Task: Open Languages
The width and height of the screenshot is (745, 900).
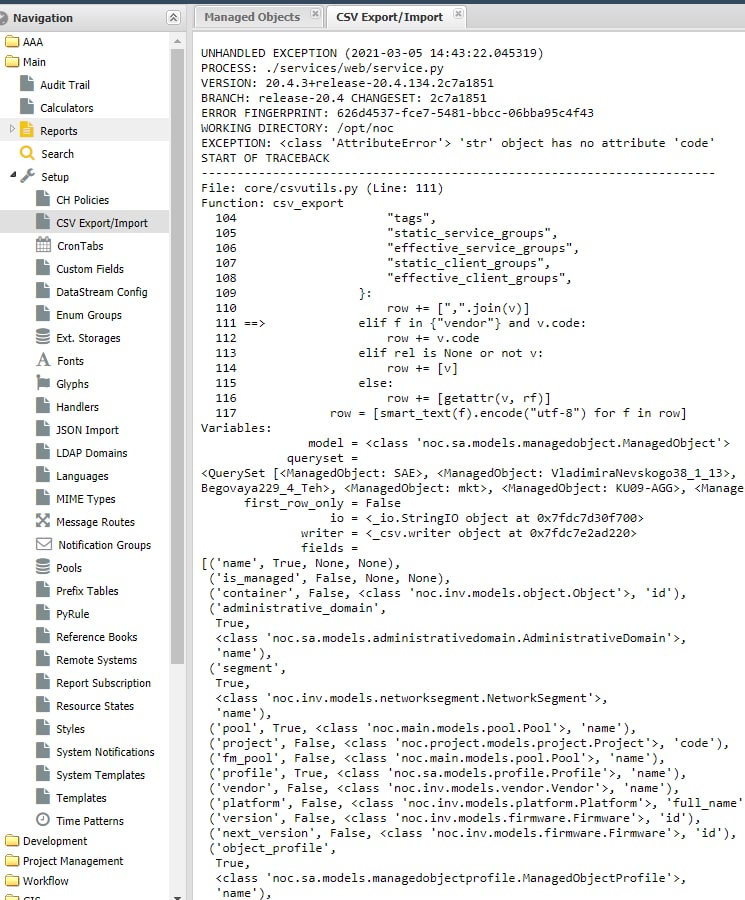Action: 82,476
